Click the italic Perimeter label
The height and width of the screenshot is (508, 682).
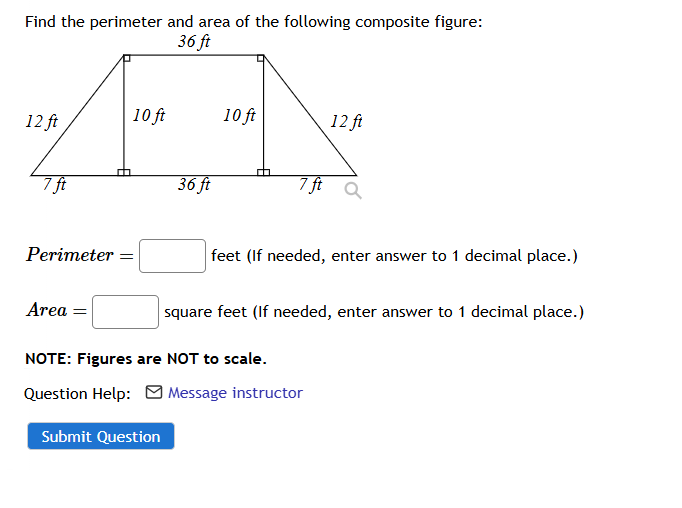[70, 255]
